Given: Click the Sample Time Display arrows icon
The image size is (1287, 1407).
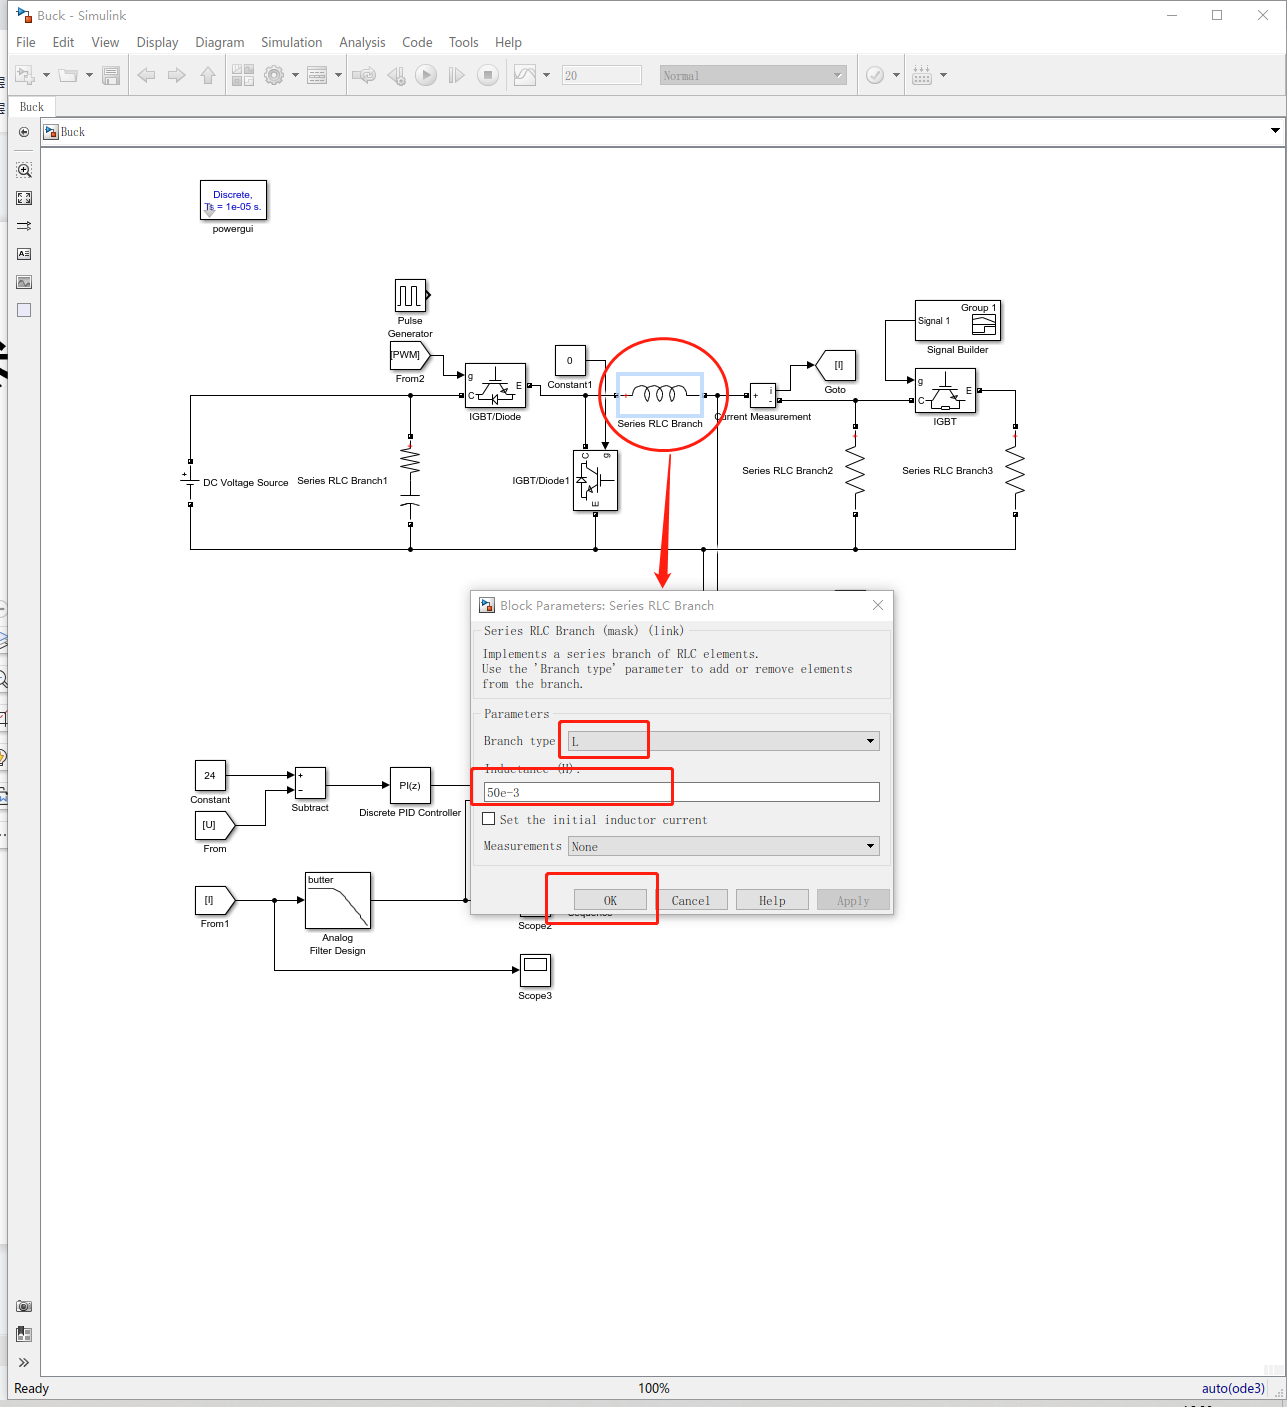Looking at the screenshot, I should point(24,226).
